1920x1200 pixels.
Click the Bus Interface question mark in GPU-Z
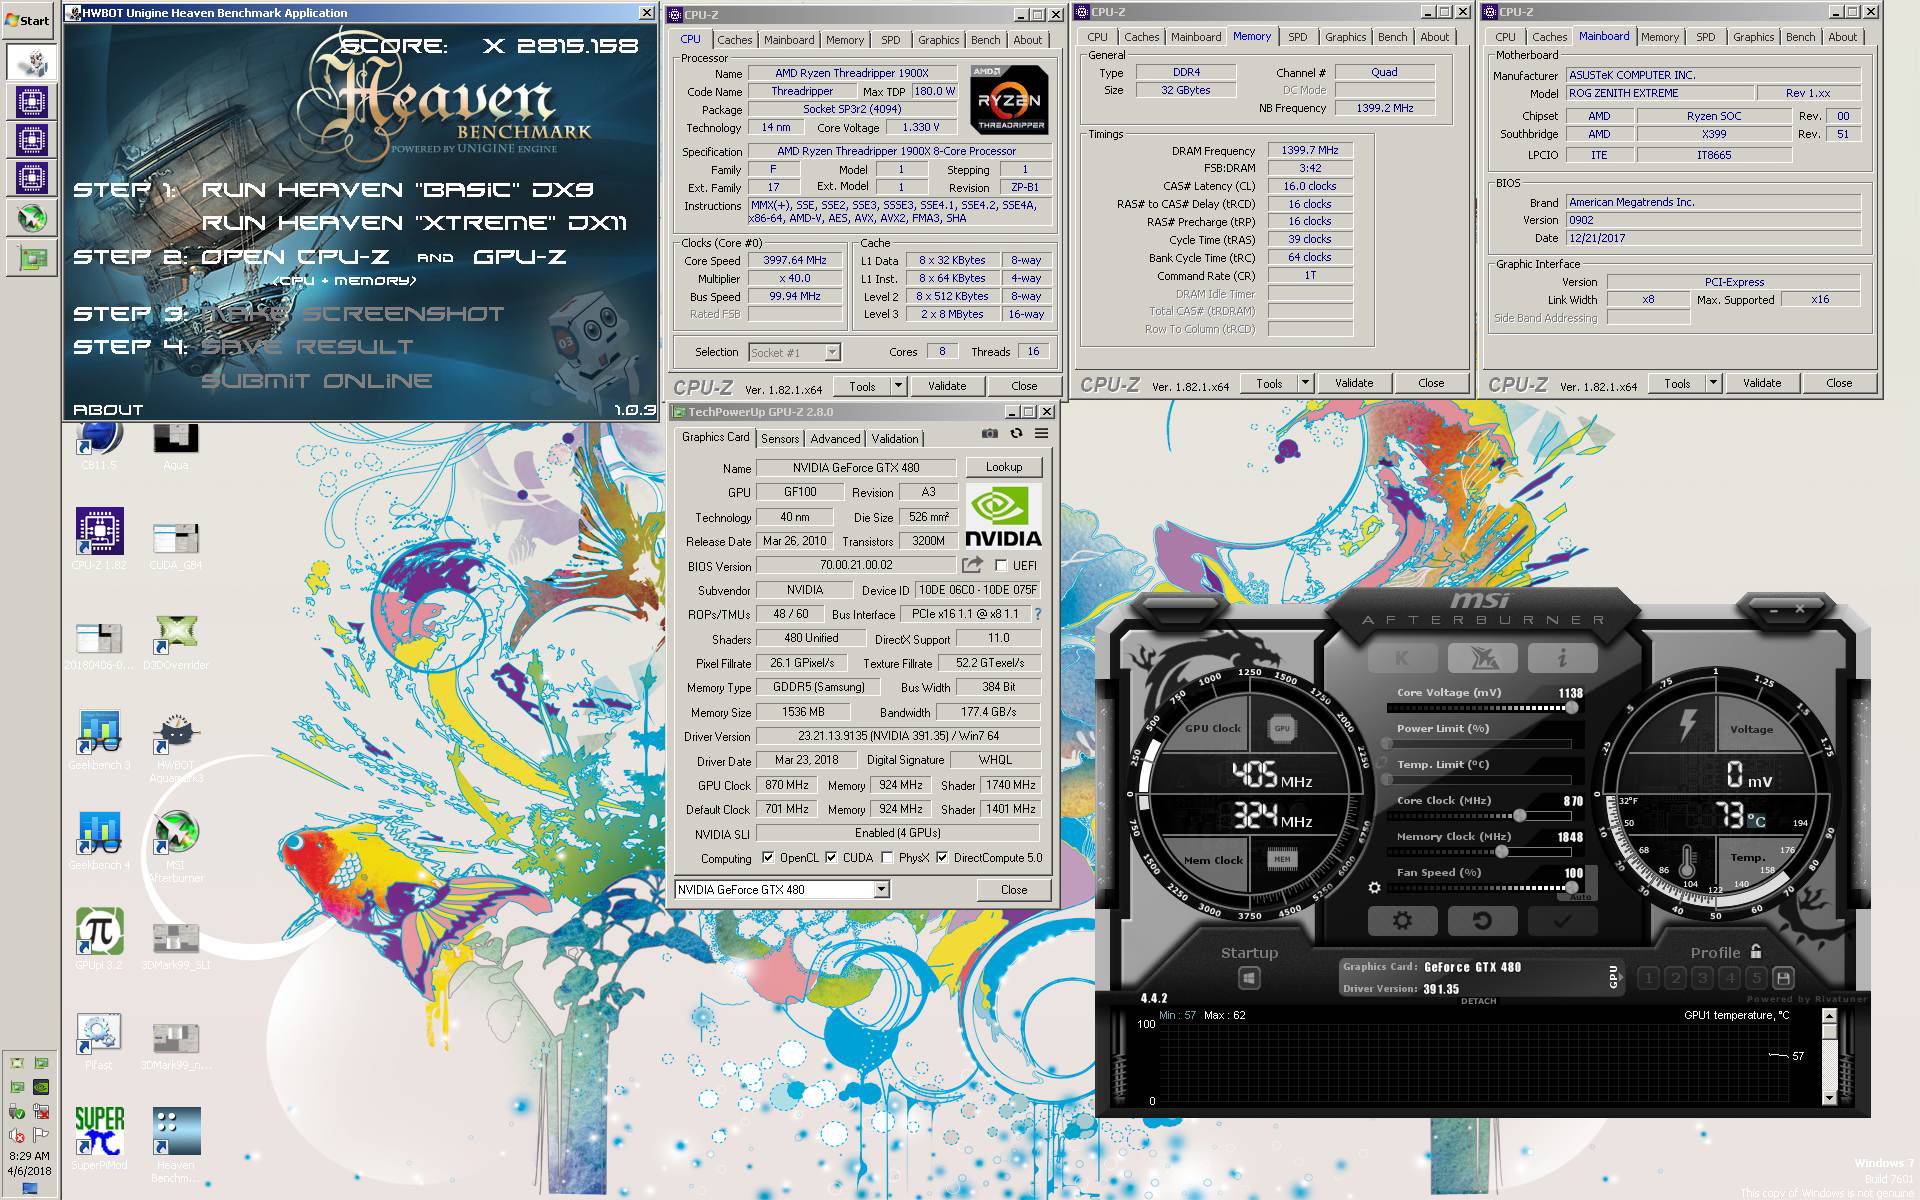1037,614
